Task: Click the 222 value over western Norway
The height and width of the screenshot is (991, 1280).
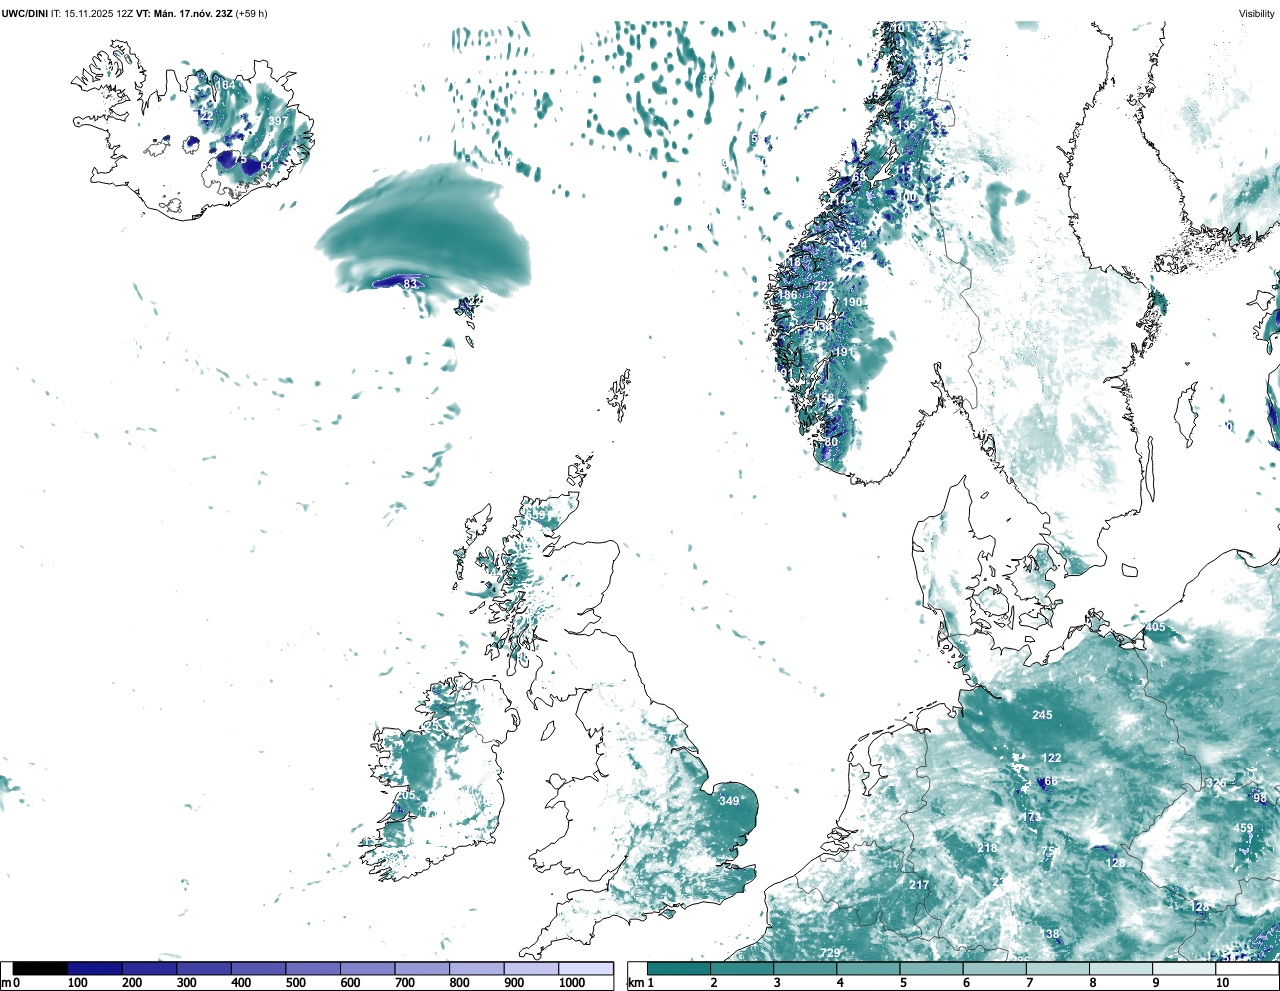Action: click(823, 286)
